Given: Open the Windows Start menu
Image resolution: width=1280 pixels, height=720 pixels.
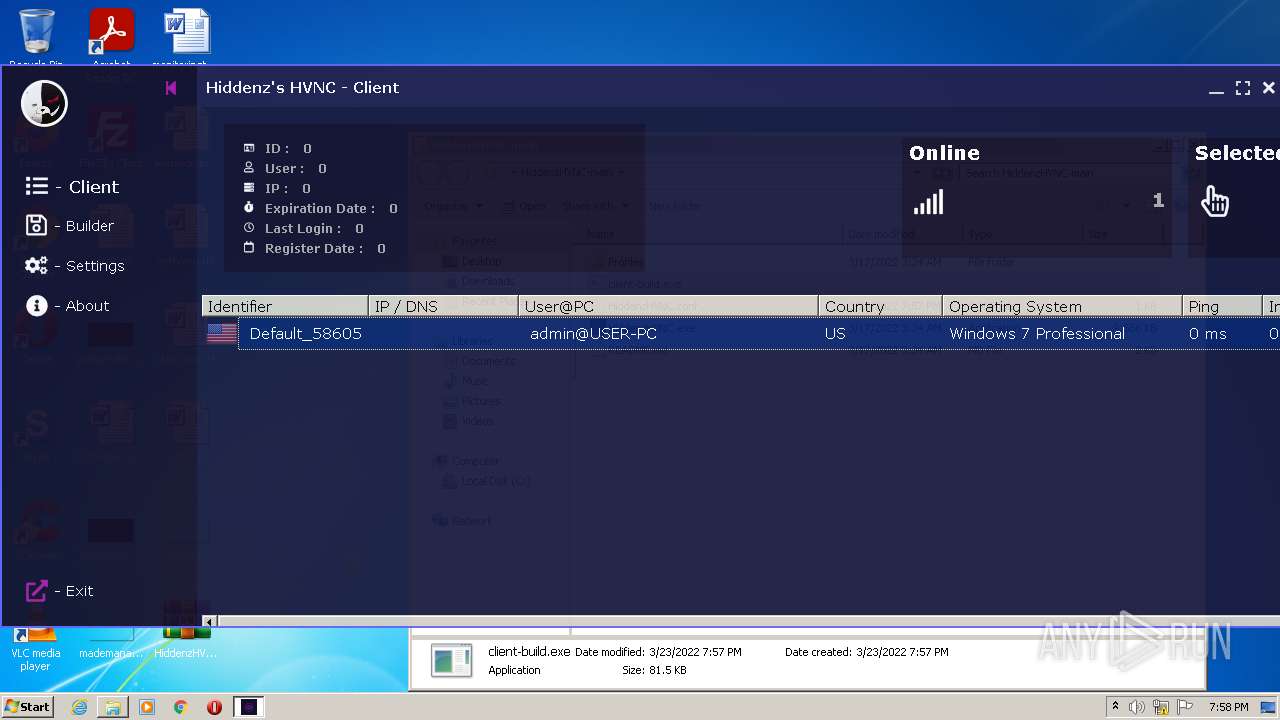Looking at the screenshot, I should coord(27,707).
